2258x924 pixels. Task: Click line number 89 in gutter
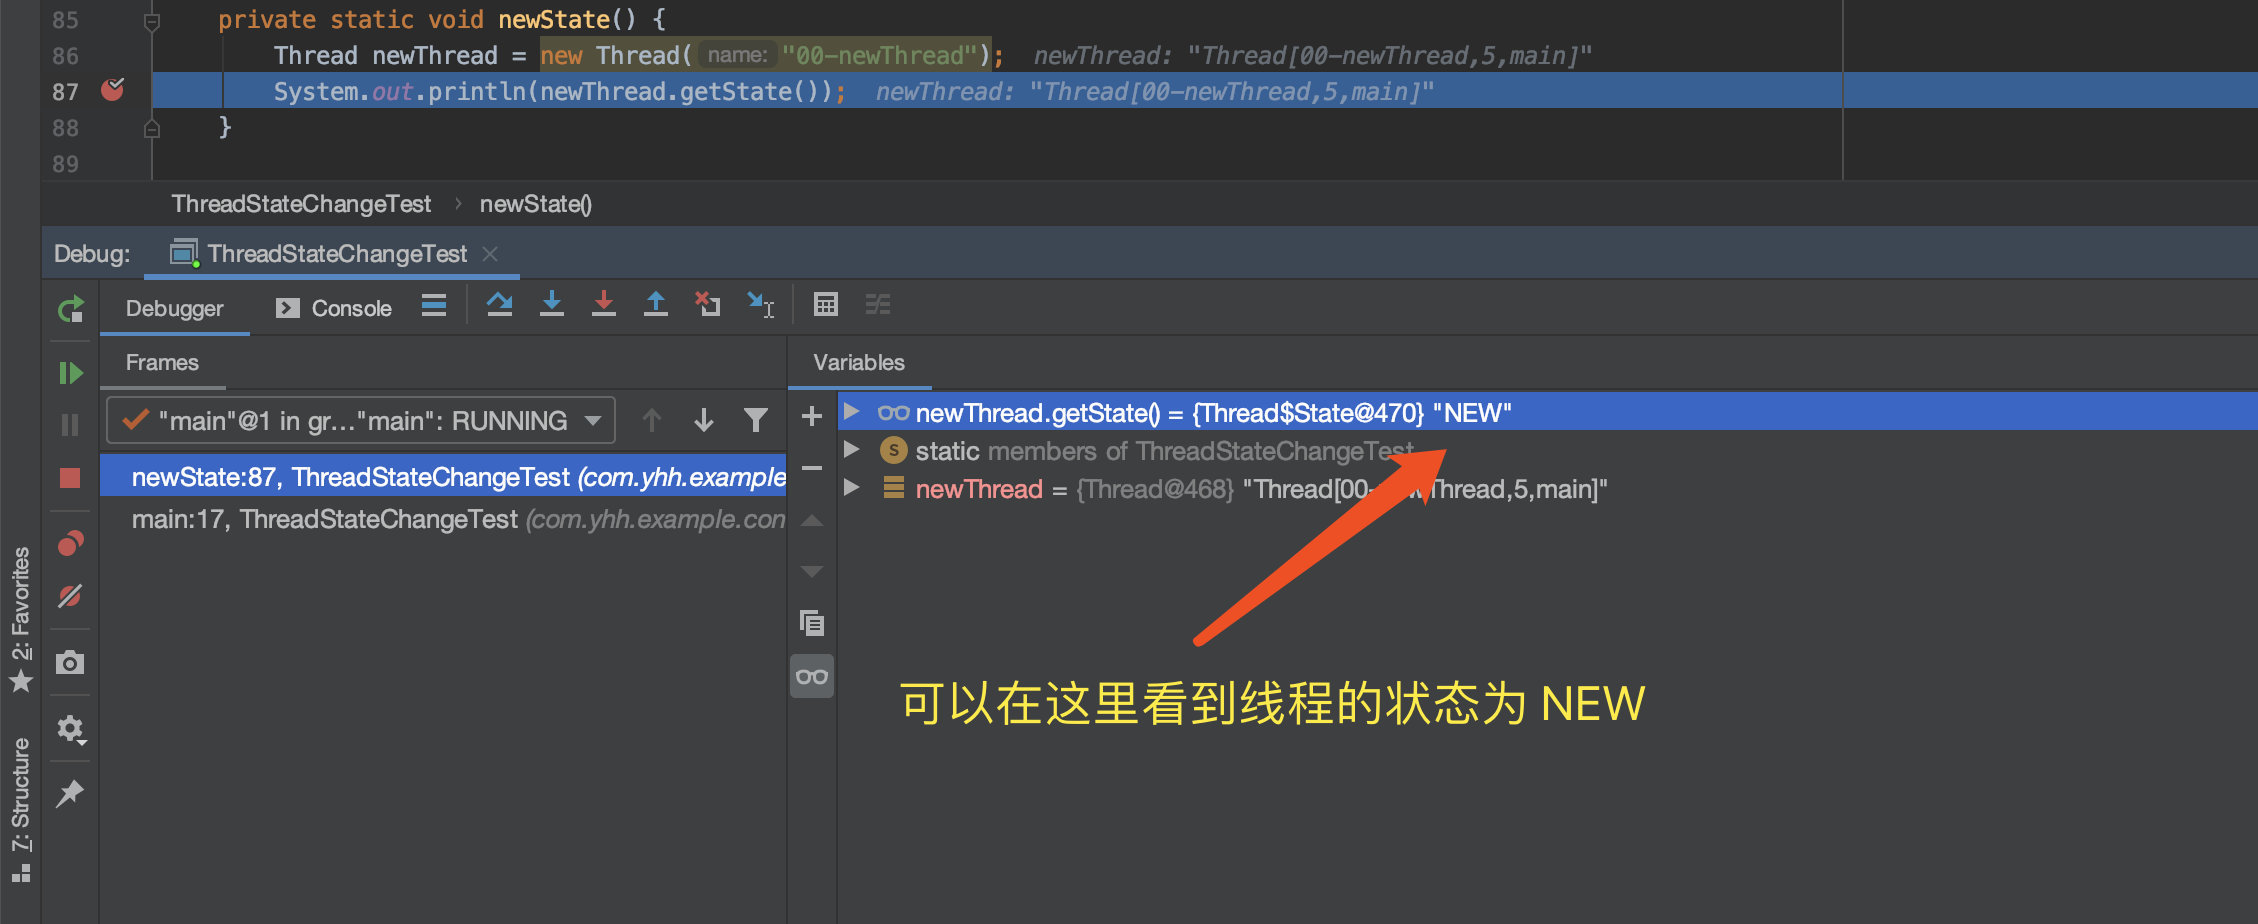(x=65, y=164)
